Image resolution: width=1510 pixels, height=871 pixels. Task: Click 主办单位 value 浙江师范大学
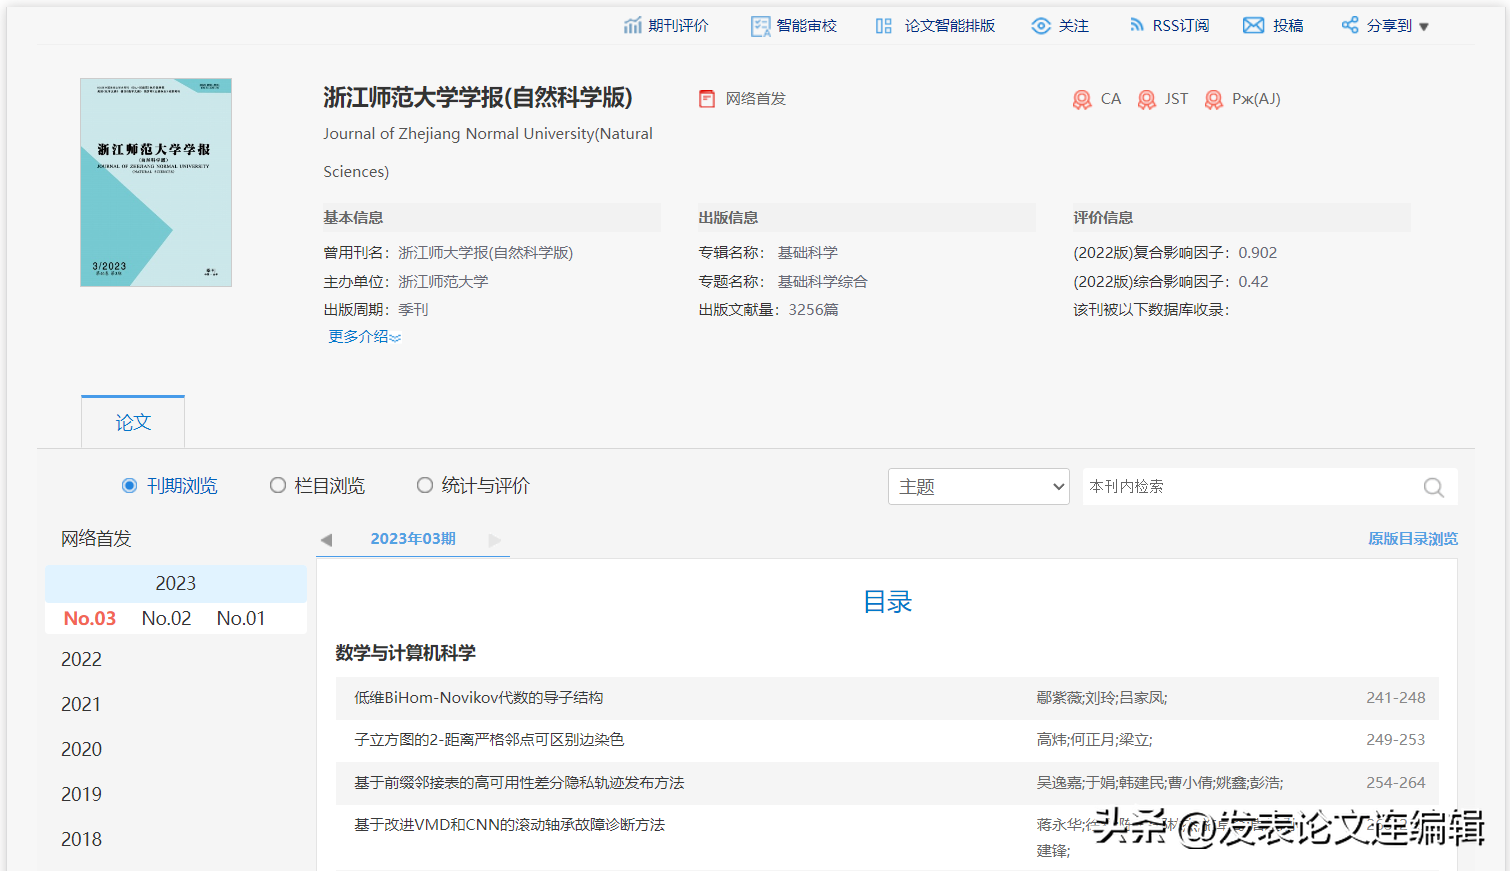tap(443, 282)
